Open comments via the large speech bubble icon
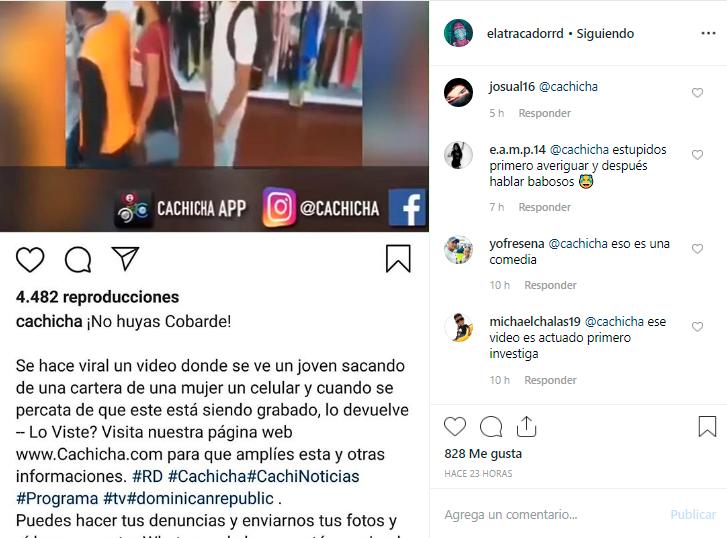 tap(78, 259)
